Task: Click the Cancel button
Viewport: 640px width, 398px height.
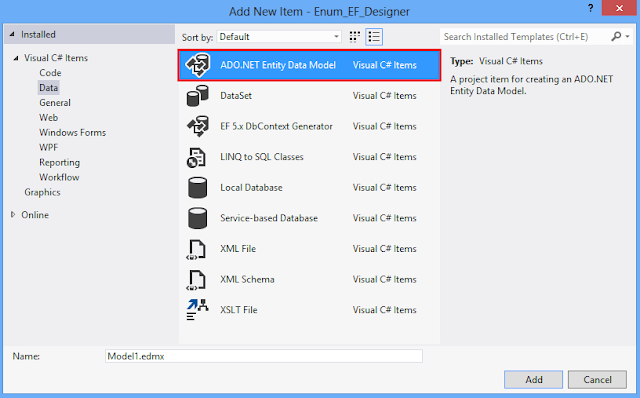Action: point(597,380)
